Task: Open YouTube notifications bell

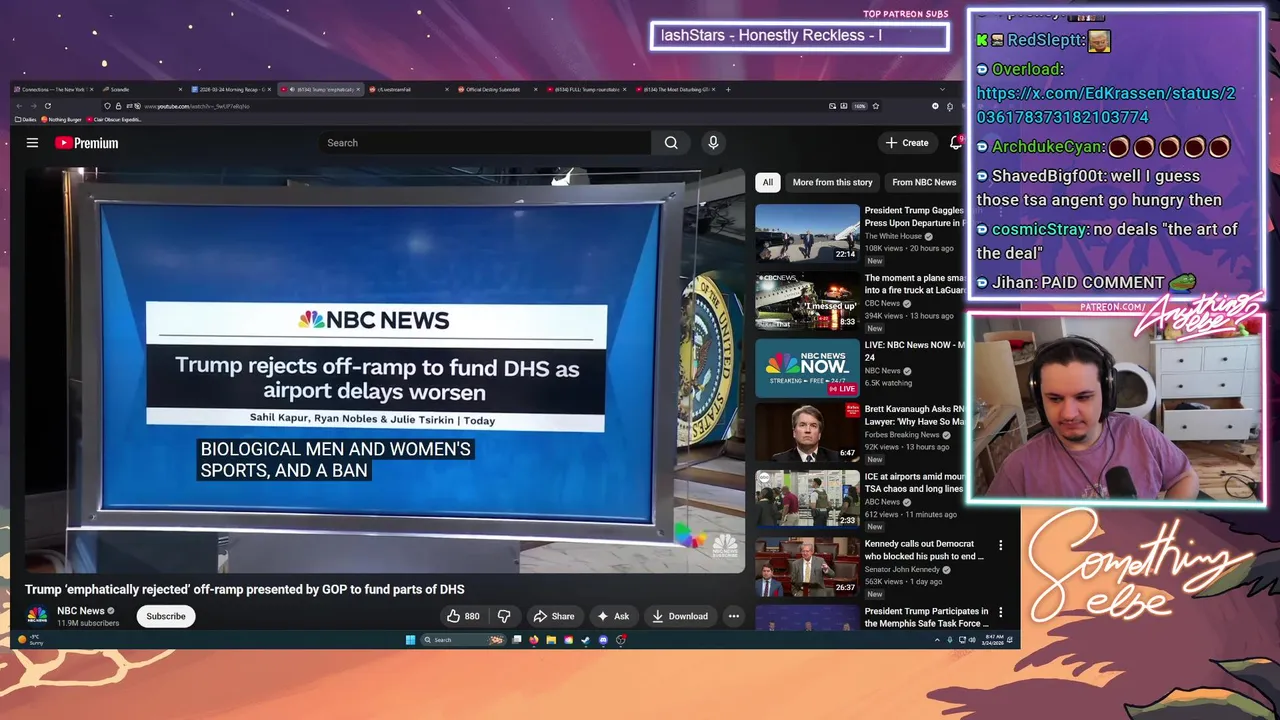Action: point(956,143)
